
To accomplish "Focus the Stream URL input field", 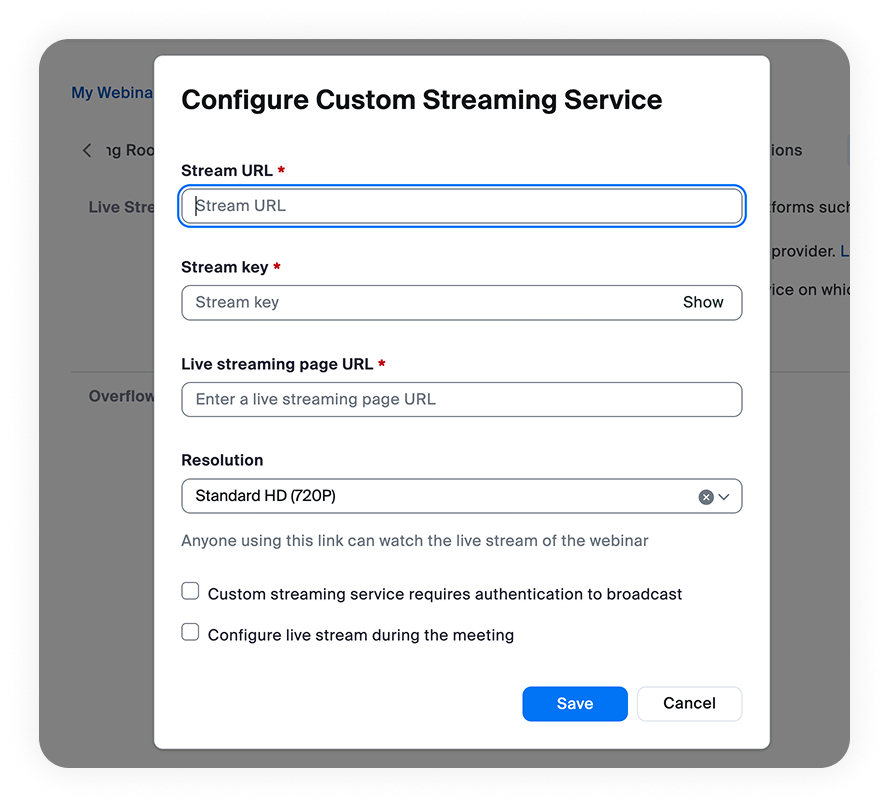I will [462, 206].
